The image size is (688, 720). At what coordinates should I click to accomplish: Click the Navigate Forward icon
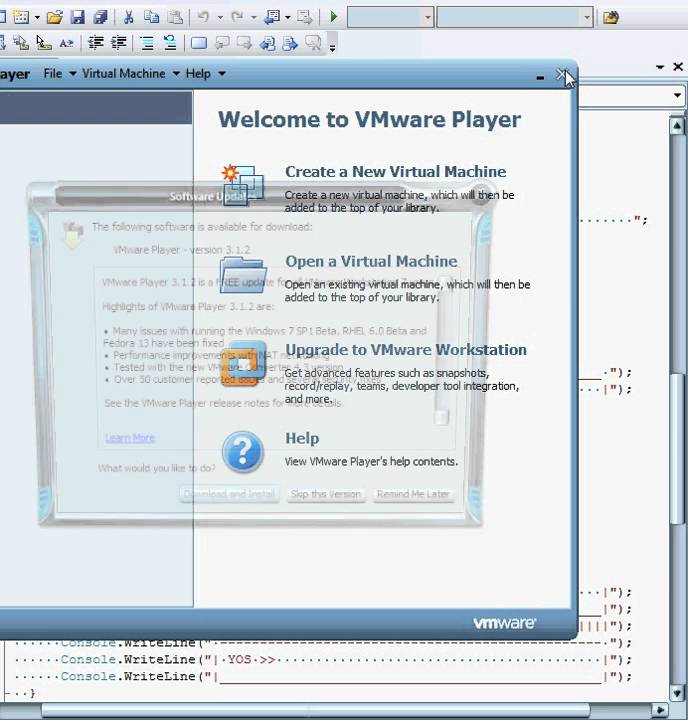pos(305,17)
